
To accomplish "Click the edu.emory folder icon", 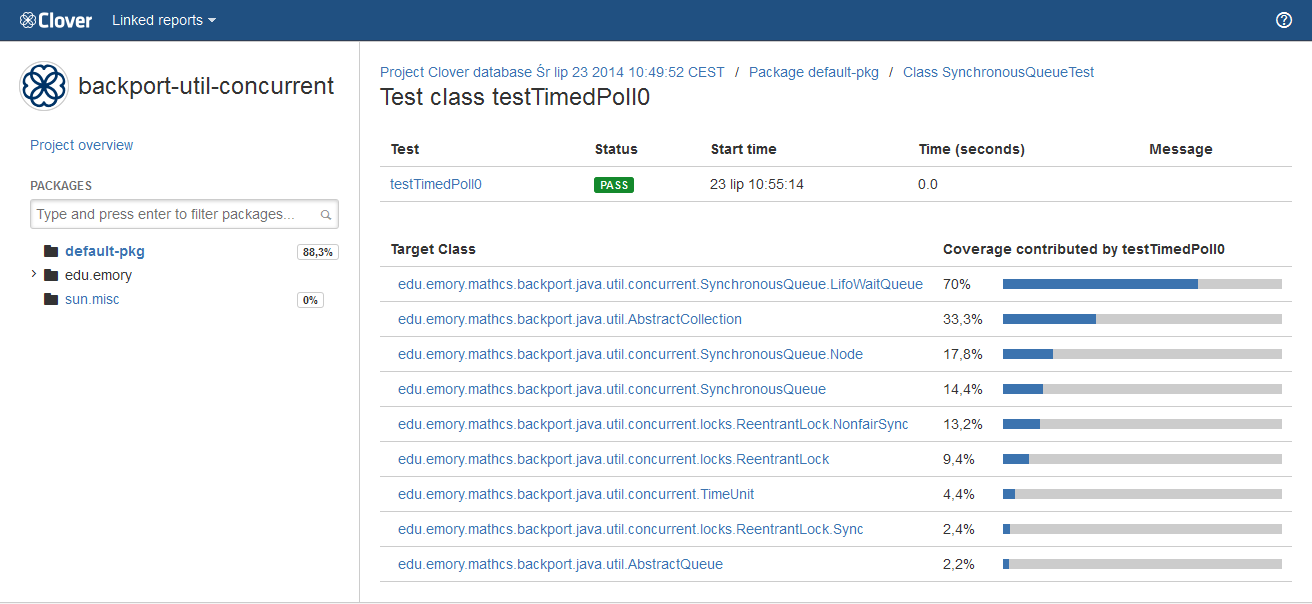I will 51,275.
